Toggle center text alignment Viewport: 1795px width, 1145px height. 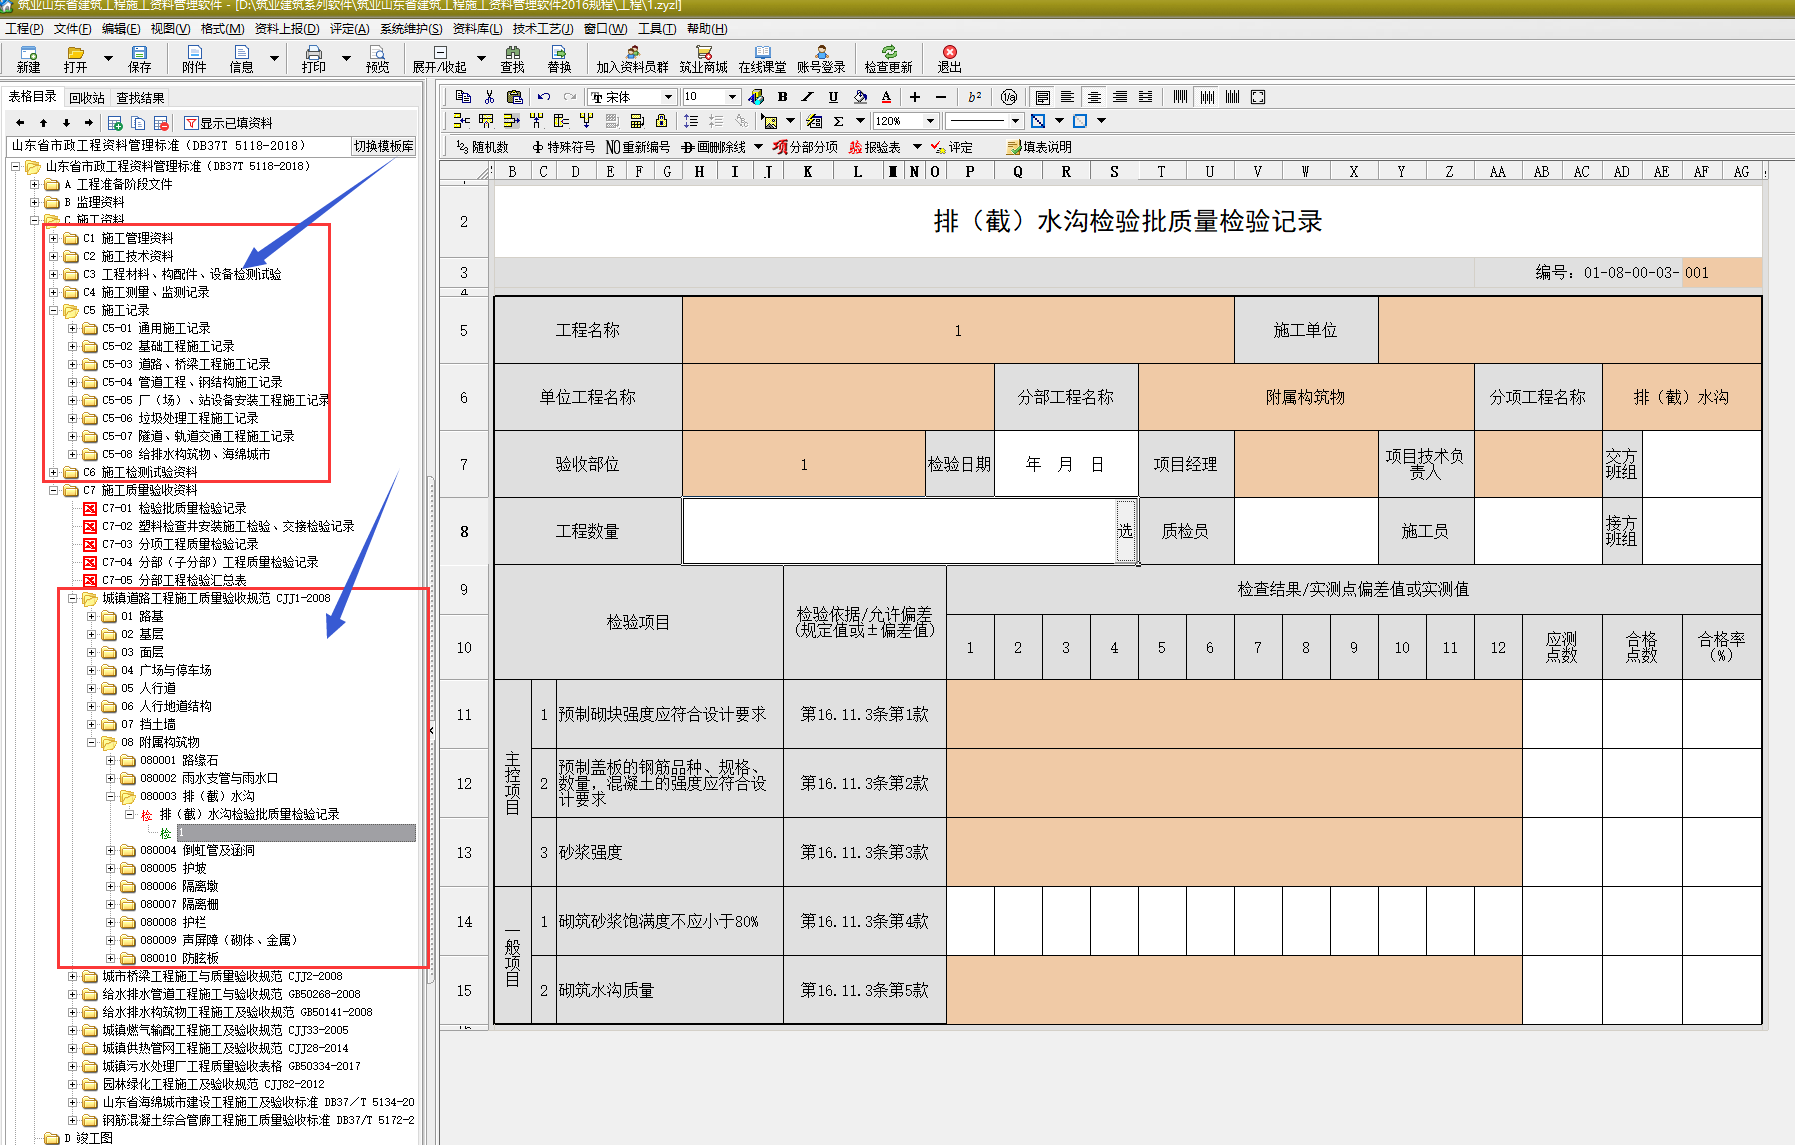(x=1094, y=97)
